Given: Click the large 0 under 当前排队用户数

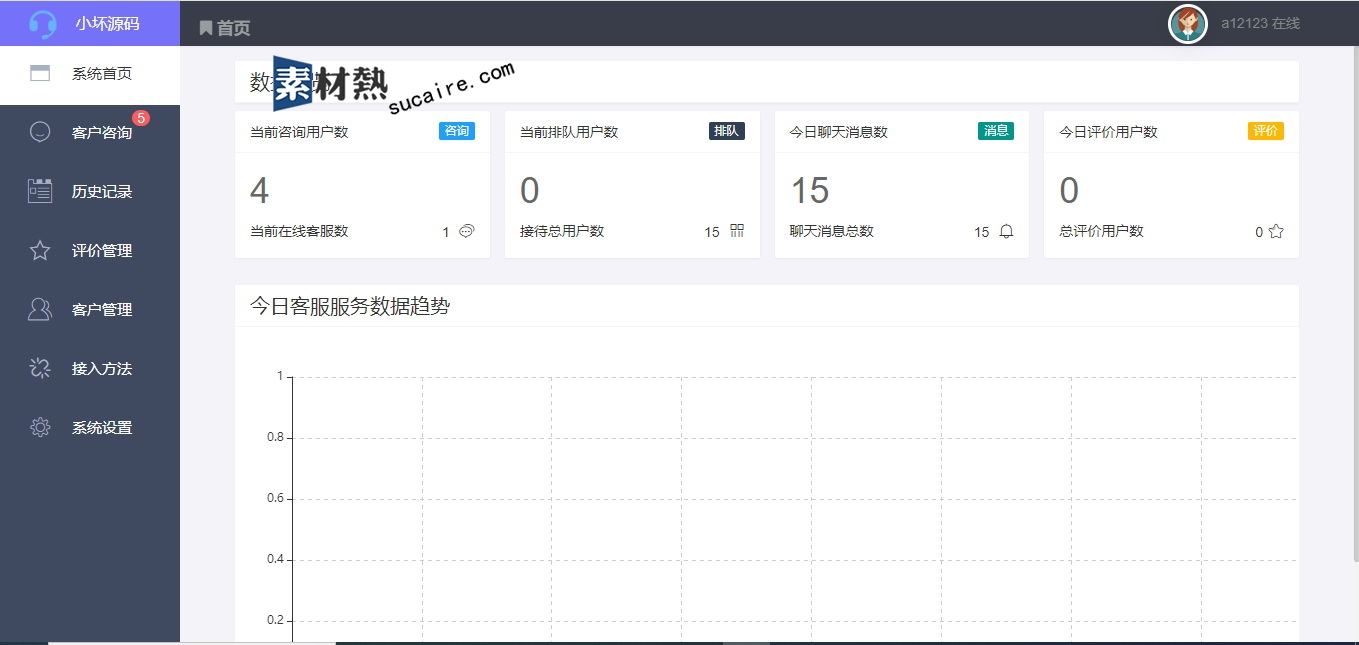Looking at the screenshot, I should (530, 190).
